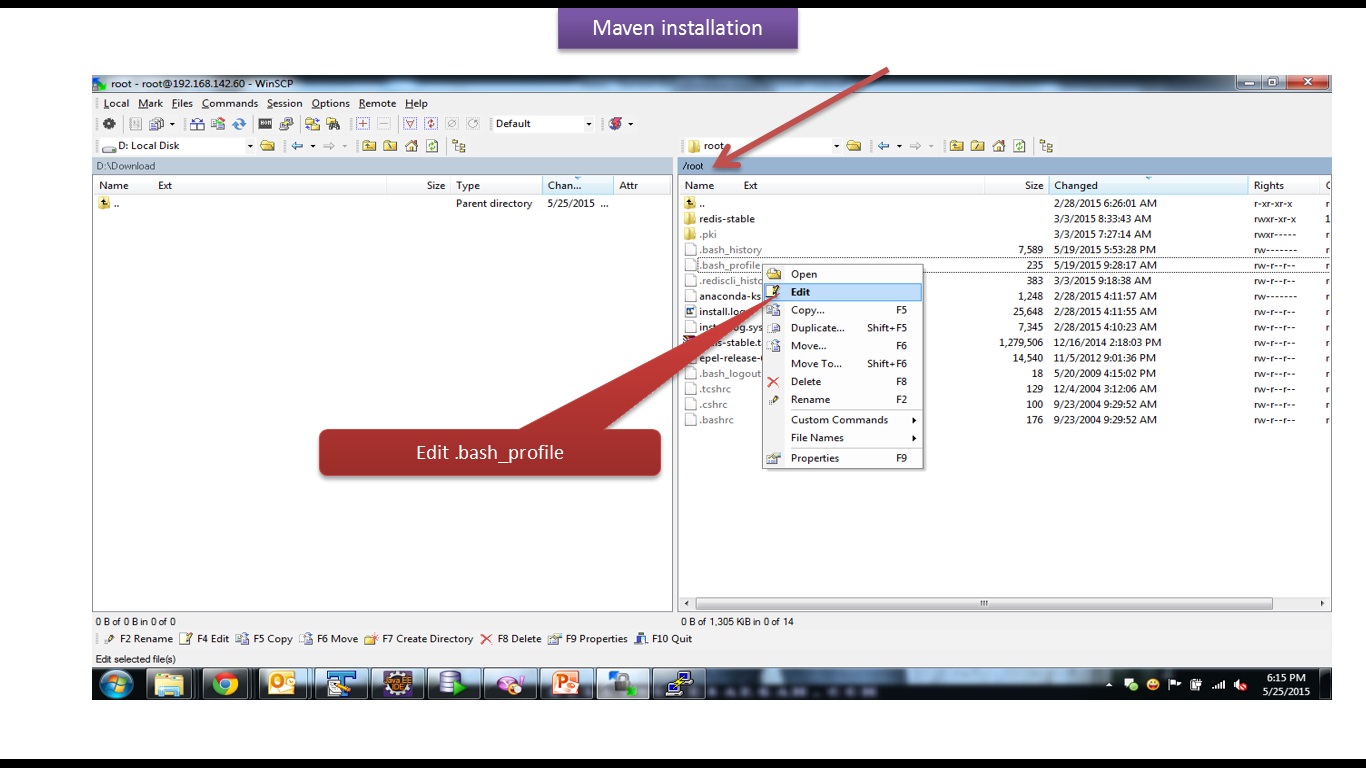Image resolution: width=1366 pixels, height=768 pixels.
Task: Expand File Names submenu in the context menu
Action: 842,438
